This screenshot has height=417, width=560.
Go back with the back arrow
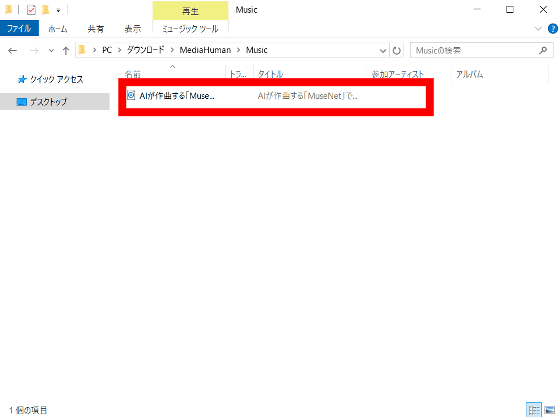12,51
